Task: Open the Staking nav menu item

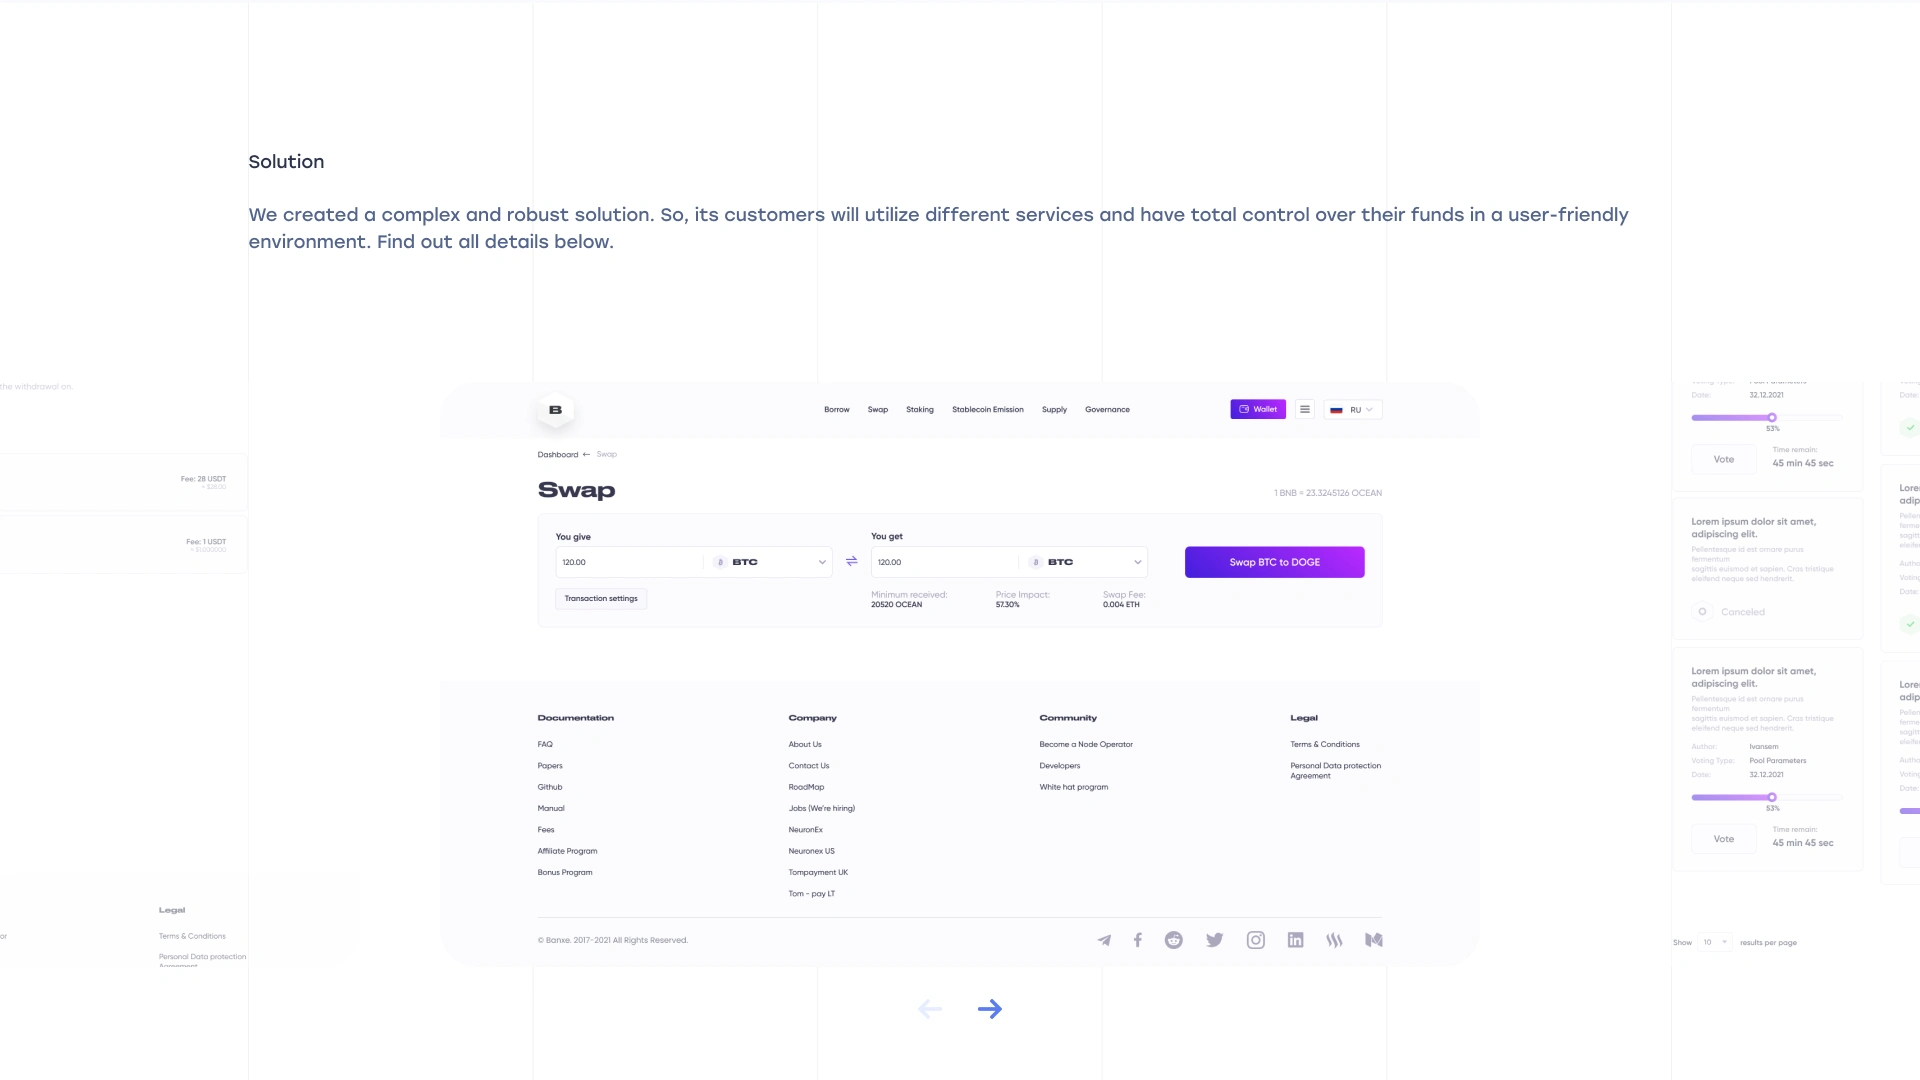Action: [920, 410]
